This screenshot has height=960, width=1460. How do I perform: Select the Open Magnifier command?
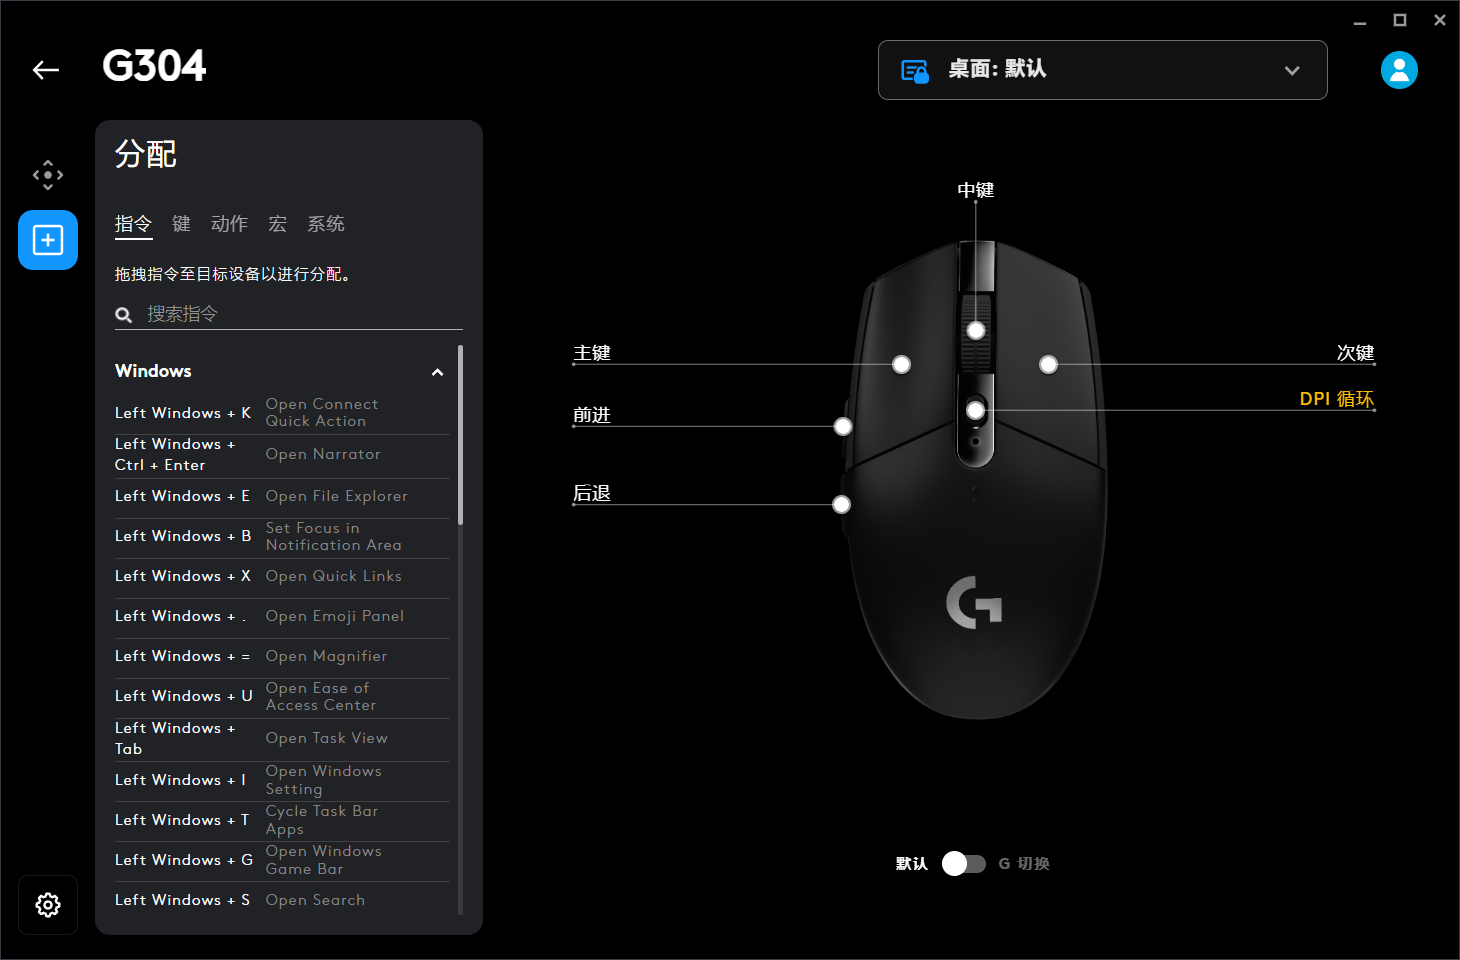[283, 657]
